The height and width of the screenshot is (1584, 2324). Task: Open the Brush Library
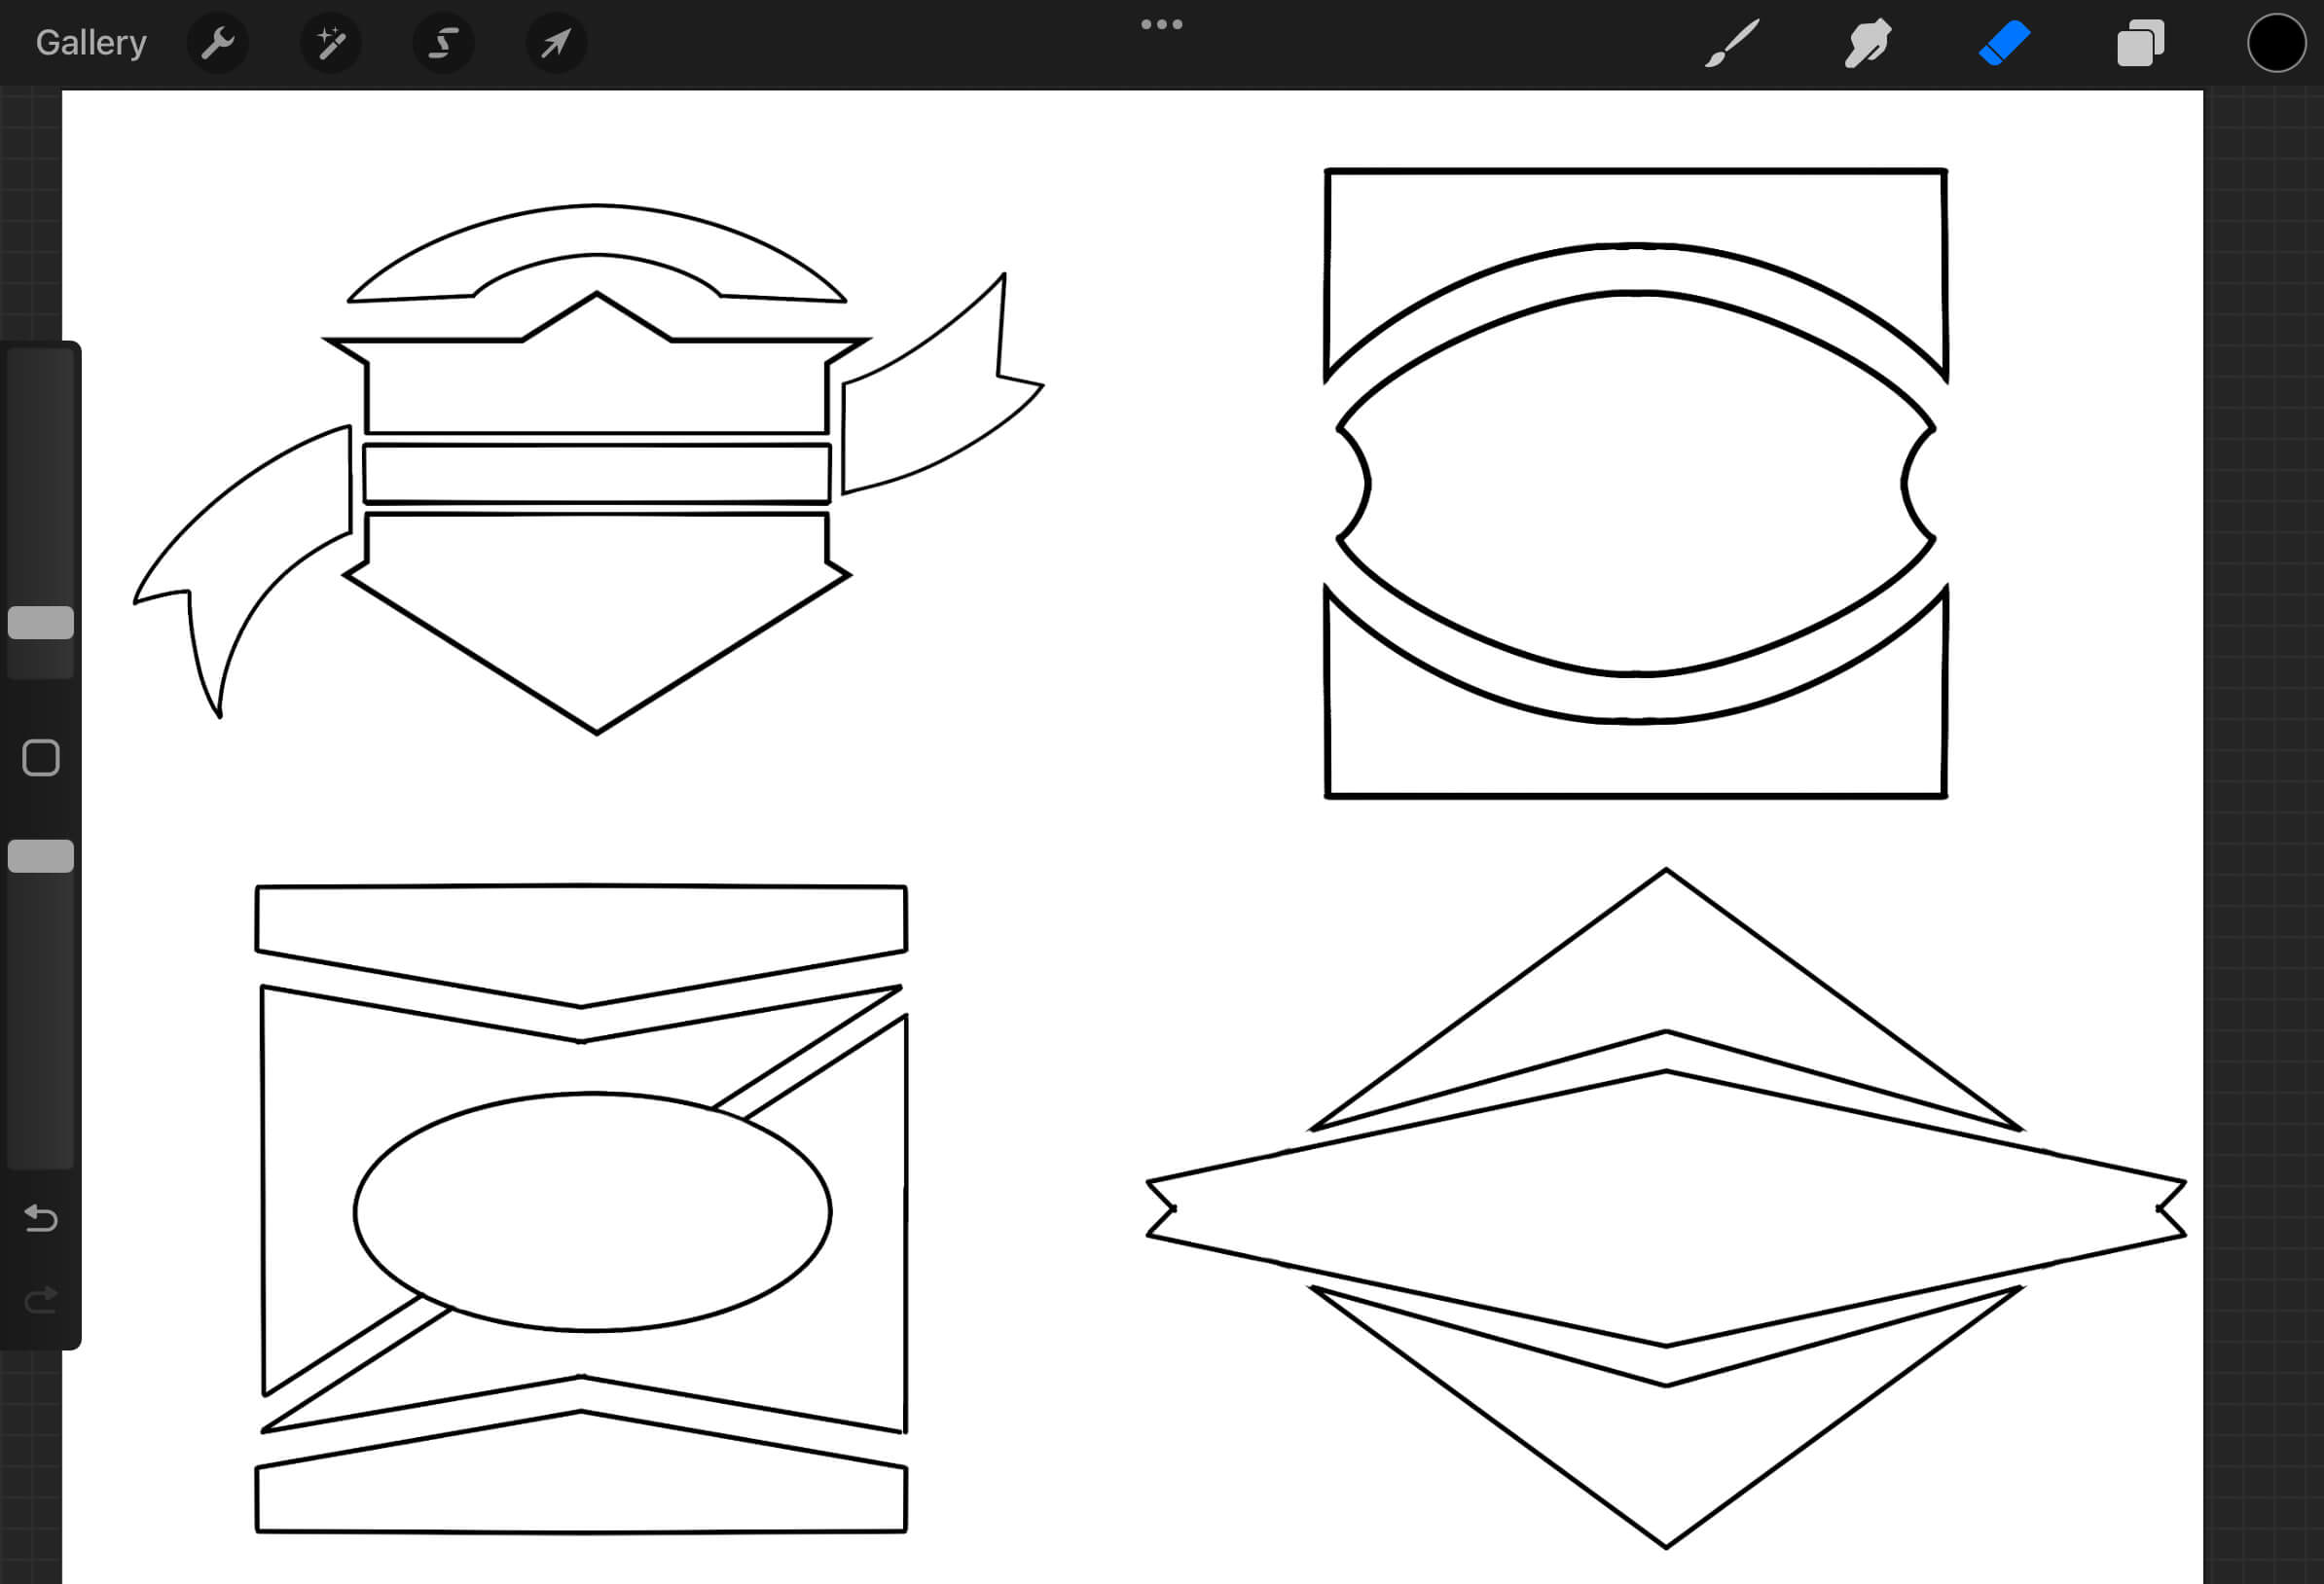(x=1733, y=42)
